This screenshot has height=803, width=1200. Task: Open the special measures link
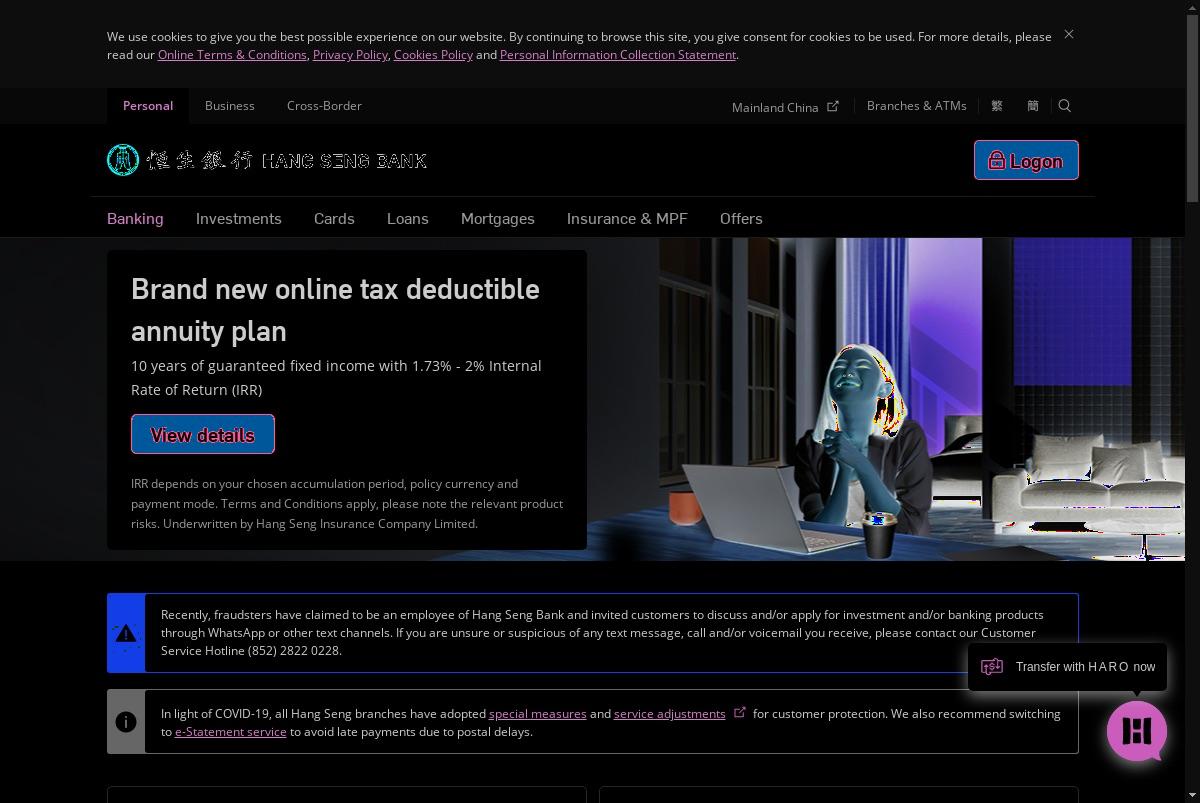click(538, 714)
